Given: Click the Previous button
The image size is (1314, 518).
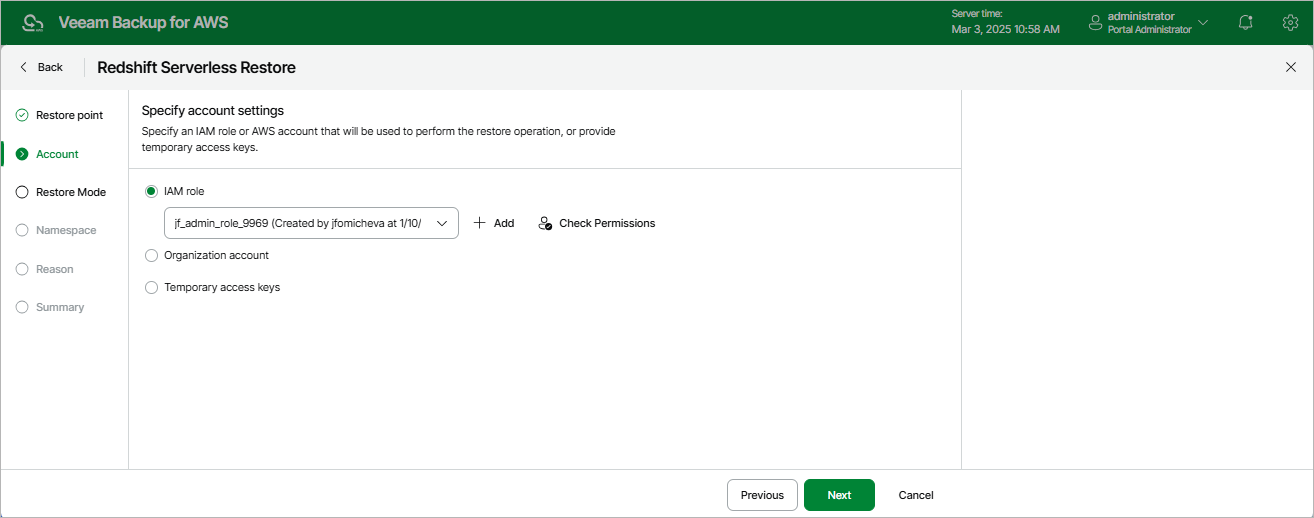Looking at the screenshot, I should [762, 495].
